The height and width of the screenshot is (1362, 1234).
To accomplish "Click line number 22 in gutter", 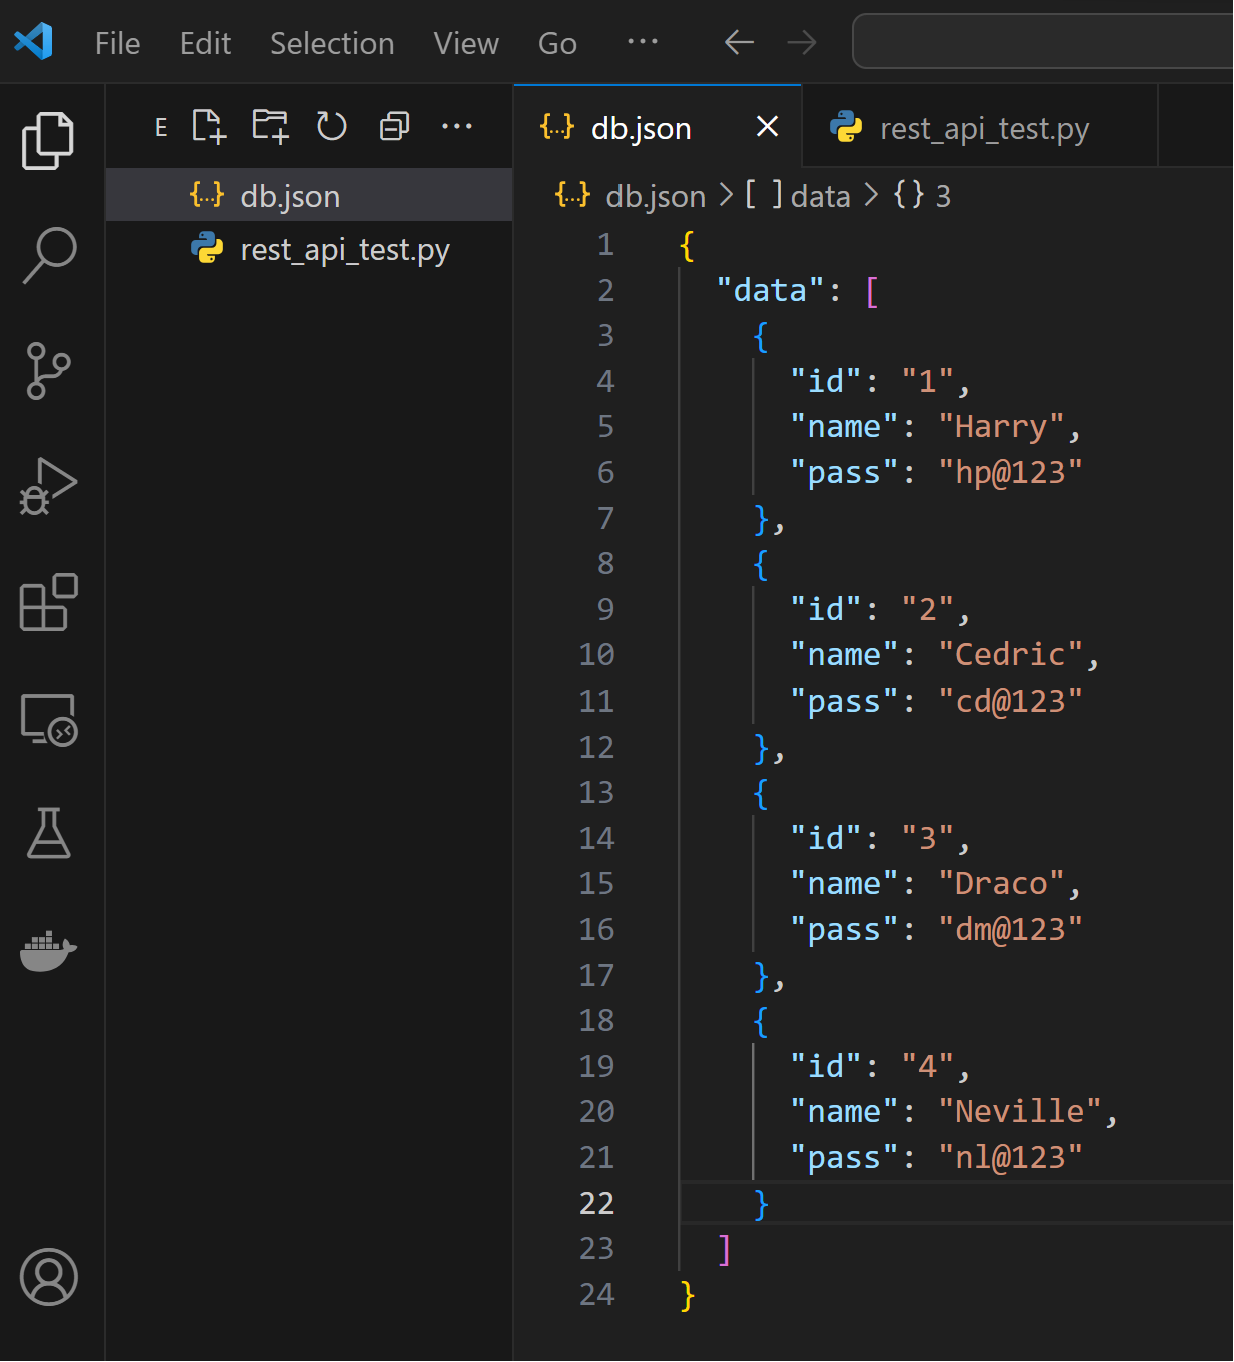I will [596, 1203].
